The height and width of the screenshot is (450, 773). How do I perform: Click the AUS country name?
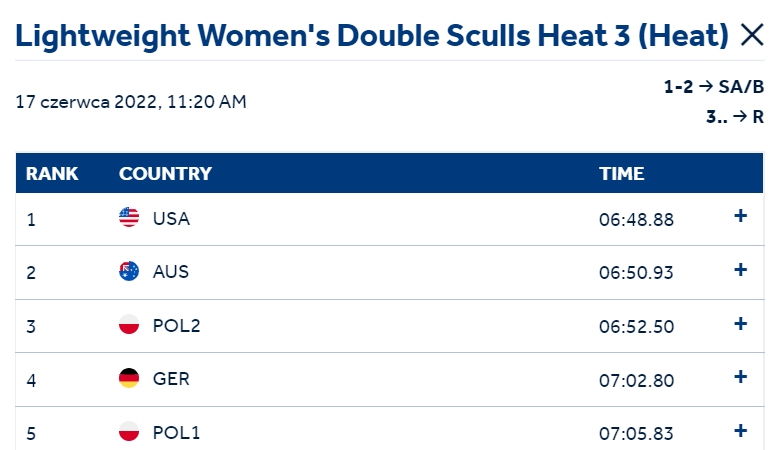tap(171, 272)
